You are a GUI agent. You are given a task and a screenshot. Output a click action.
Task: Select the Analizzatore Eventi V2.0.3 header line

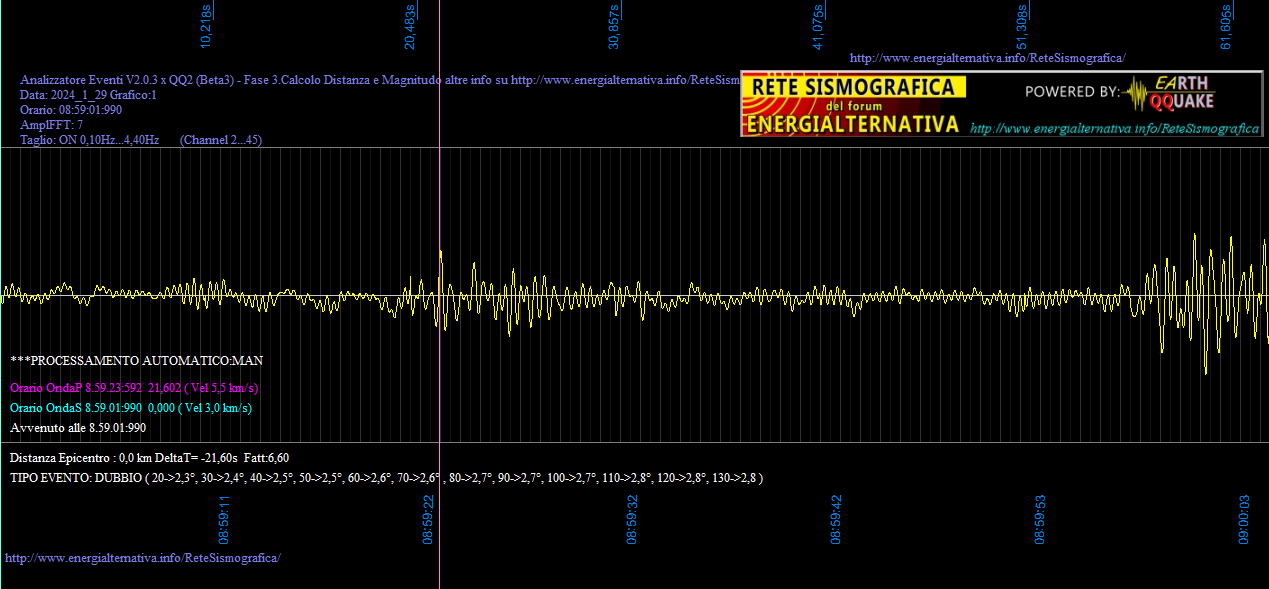[x=380, y=80]
